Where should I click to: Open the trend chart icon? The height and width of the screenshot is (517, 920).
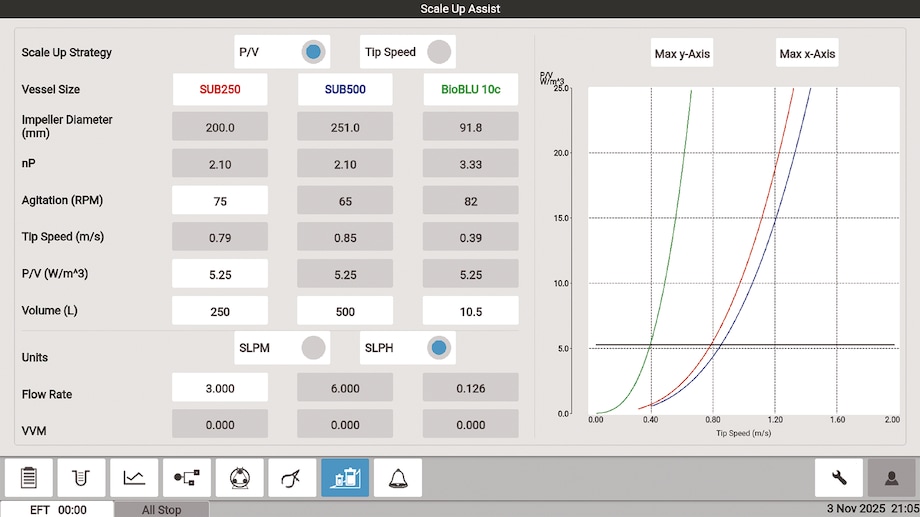[x=134, y=478]
